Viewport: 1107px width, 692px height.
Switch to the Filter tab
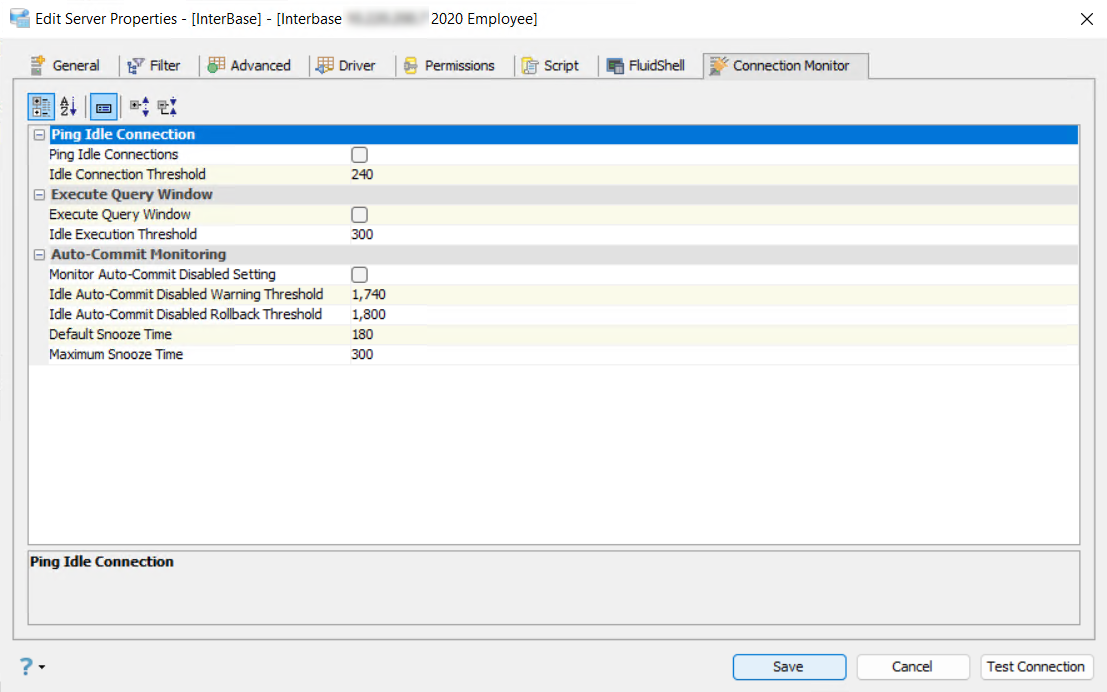pyautogui.click(x=154, y=66)
